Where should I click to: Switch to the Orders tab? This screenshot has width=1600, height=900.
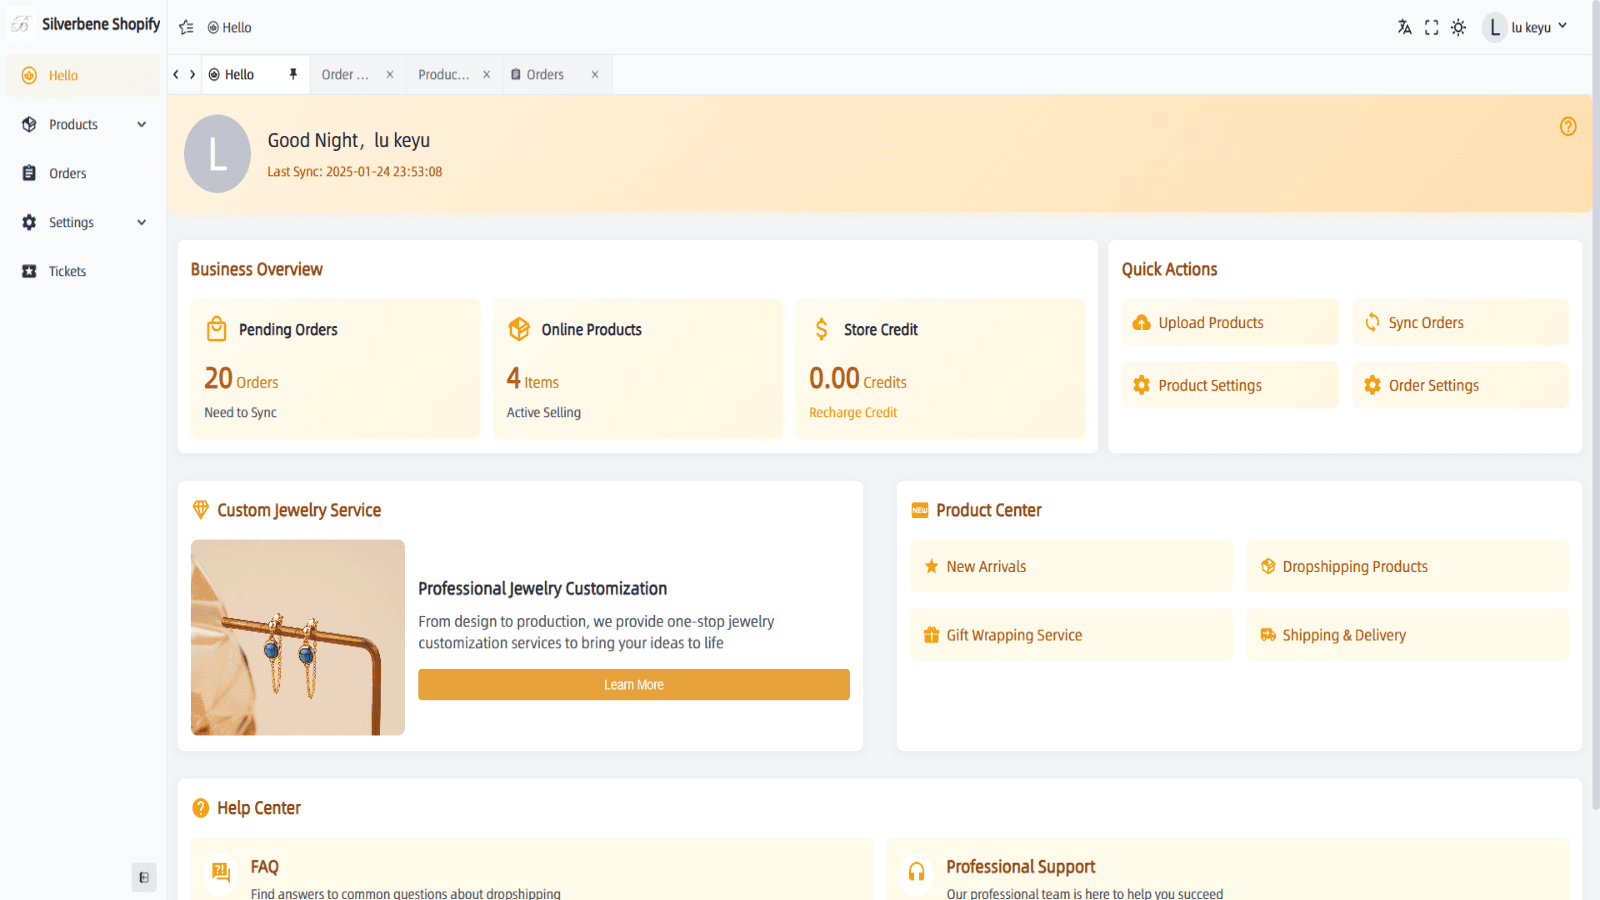click(x=545, y=75)
